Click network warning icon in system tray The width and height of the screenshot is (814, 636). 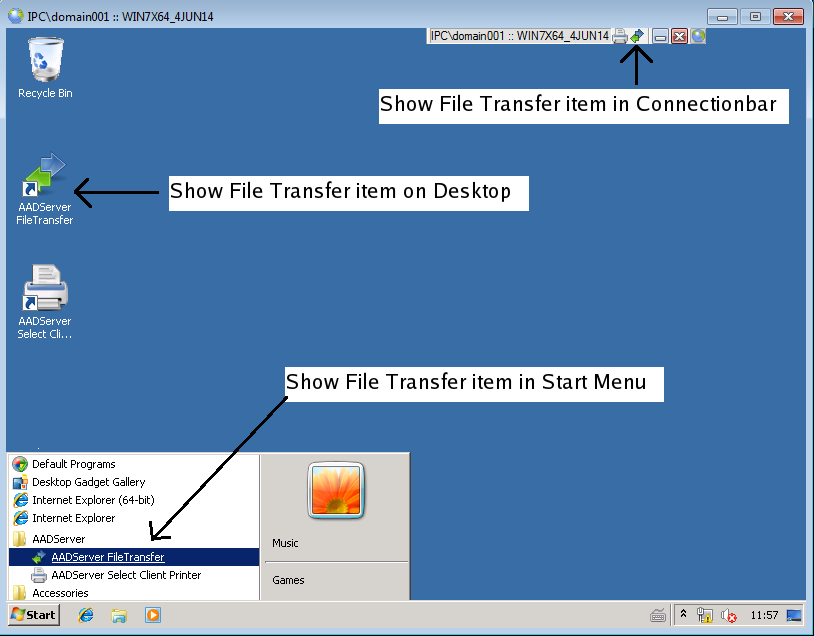(x=705, y=615)
